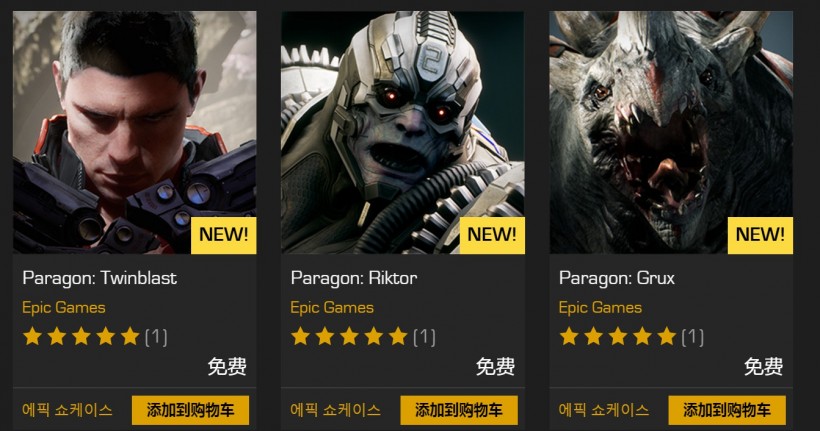
Task: Click the star rating for Riktor
Action: 350,336
